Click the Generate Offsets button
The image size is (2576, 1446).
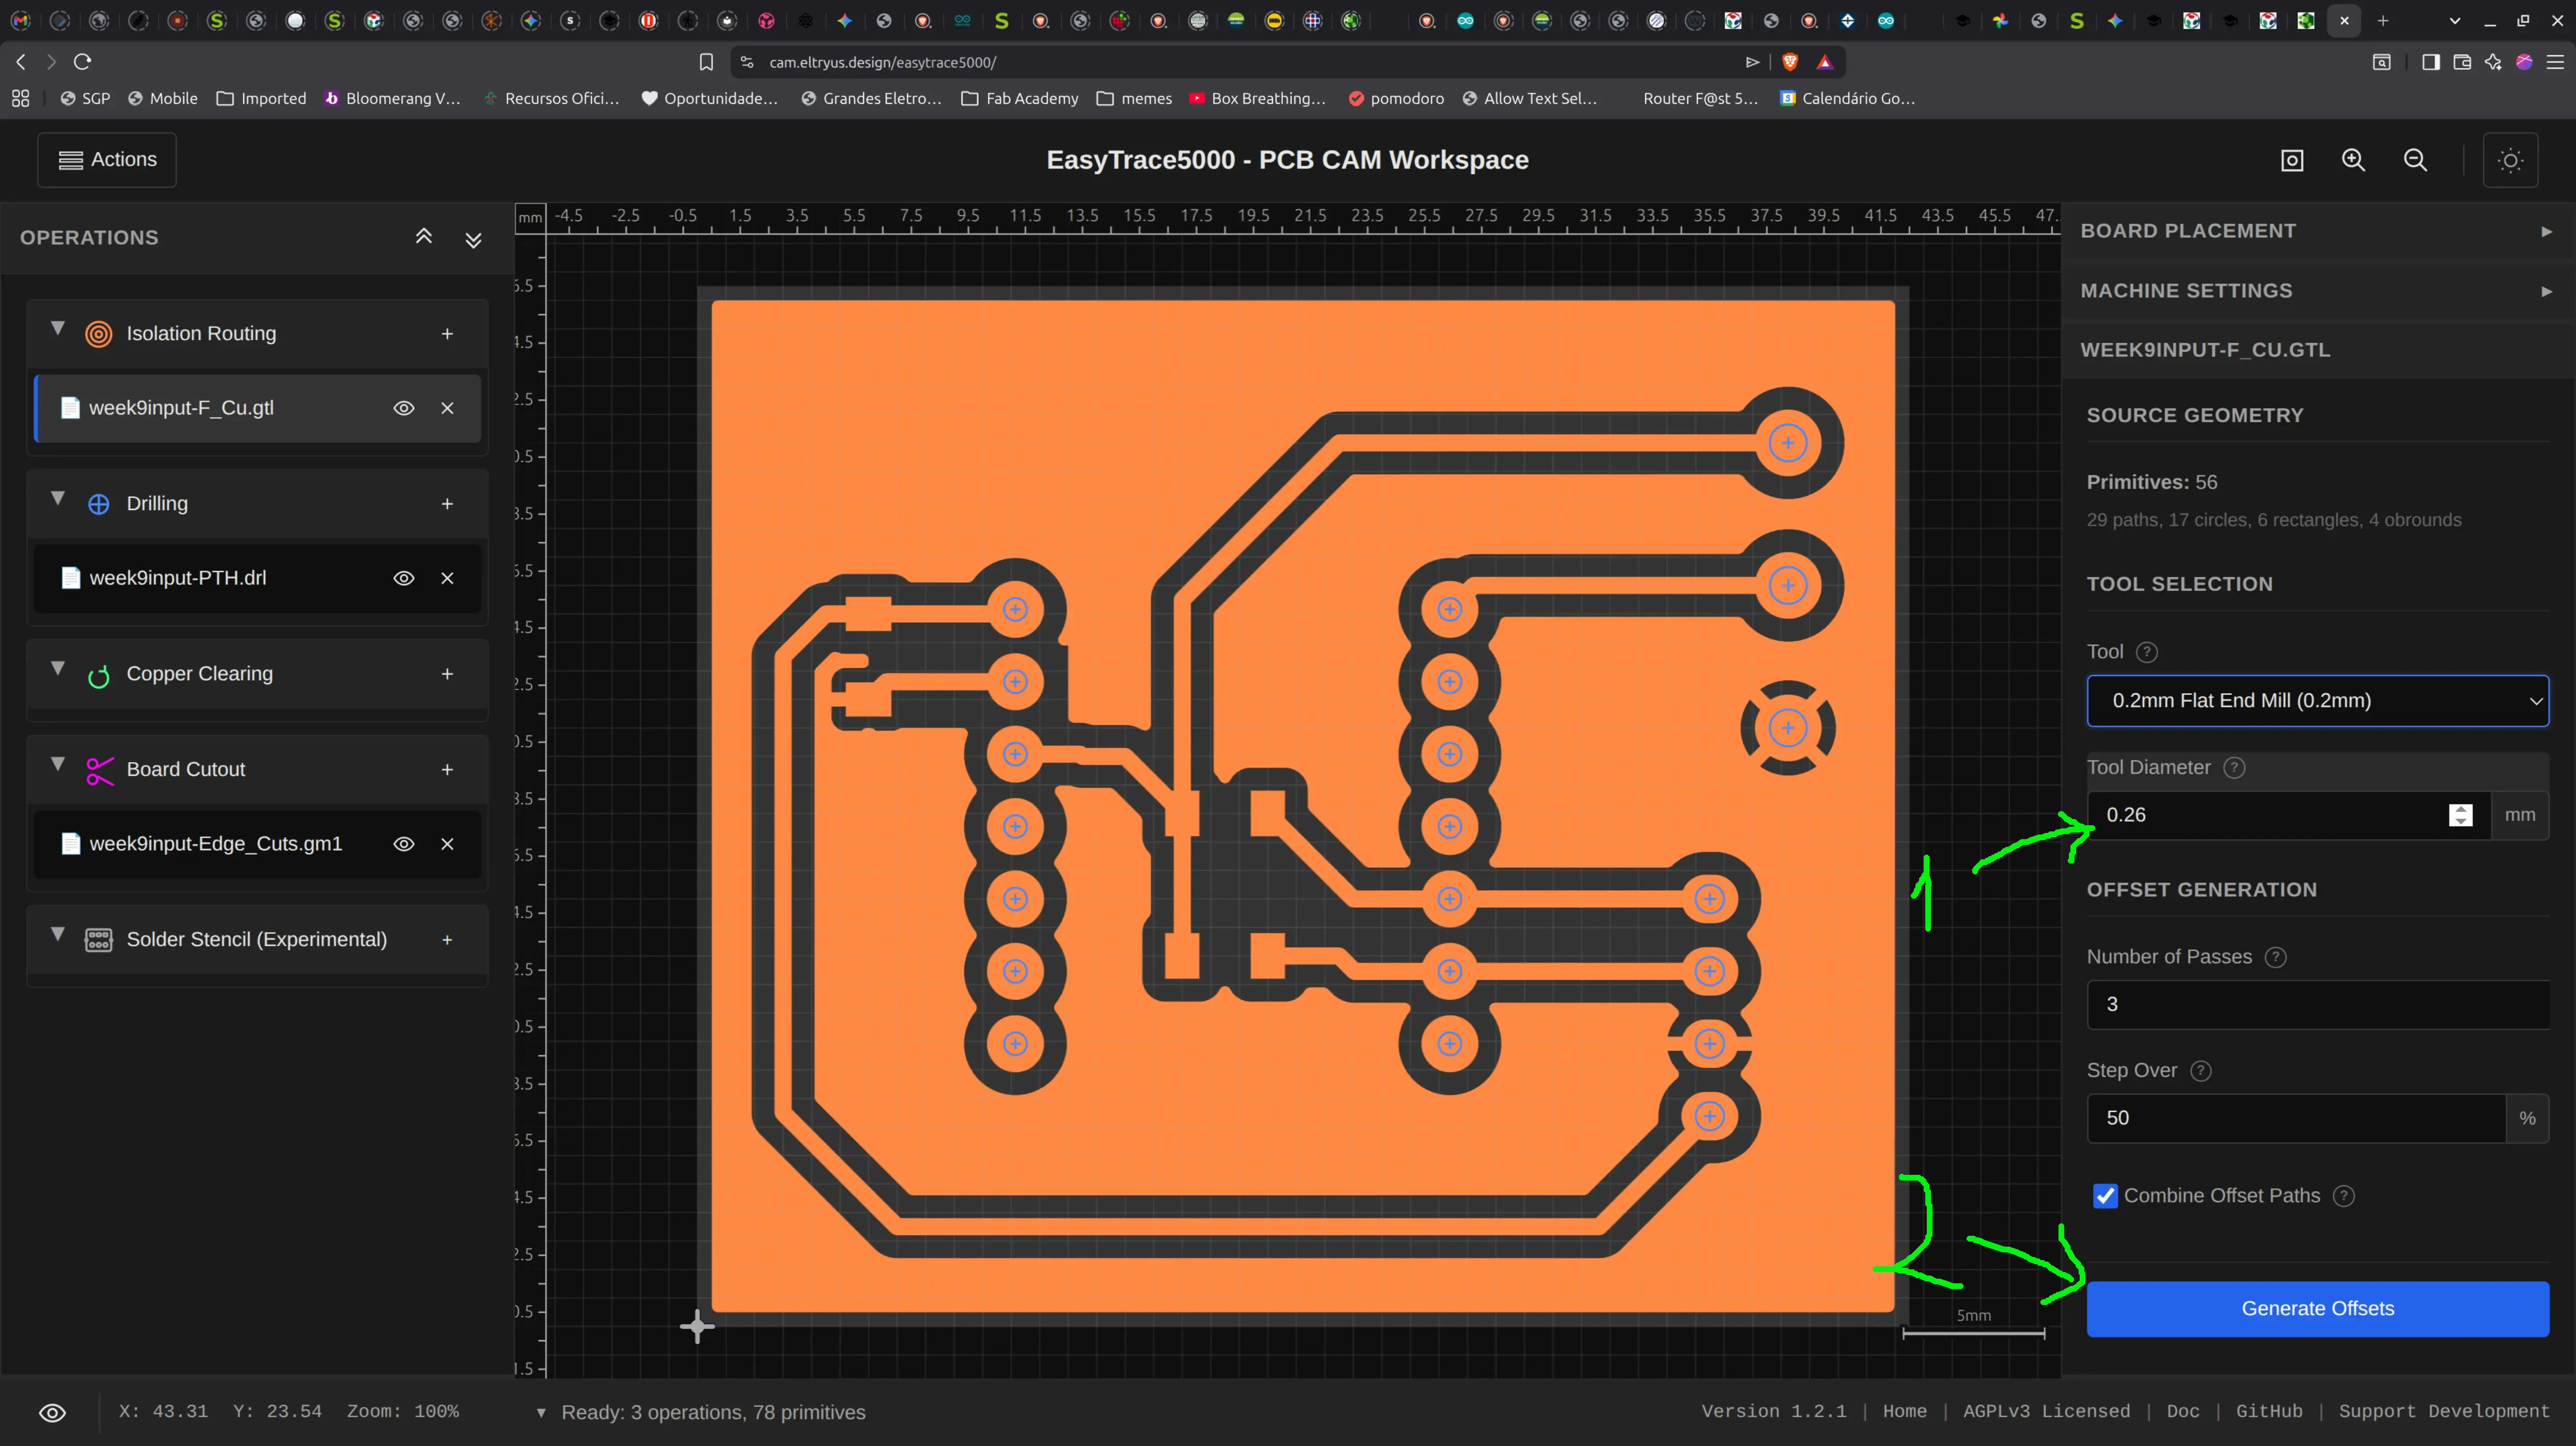point(2317,1309)
